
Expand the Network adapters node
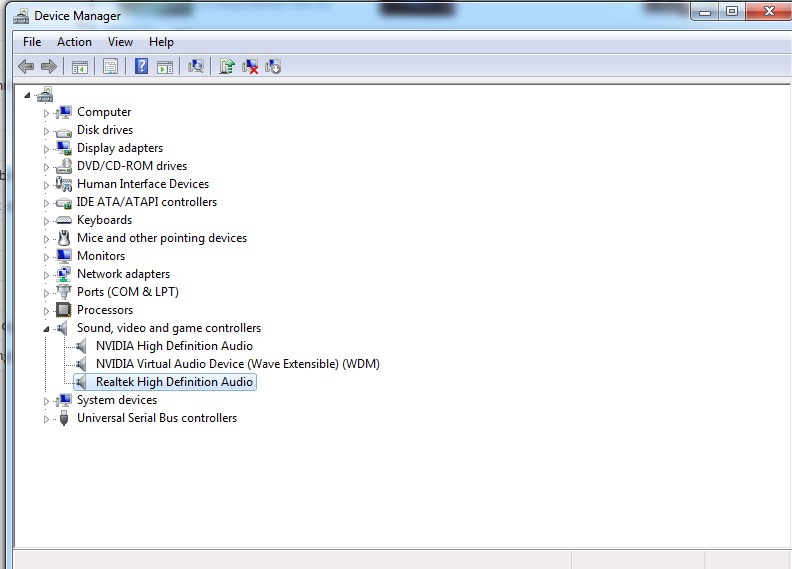click(x=46, y=275)
